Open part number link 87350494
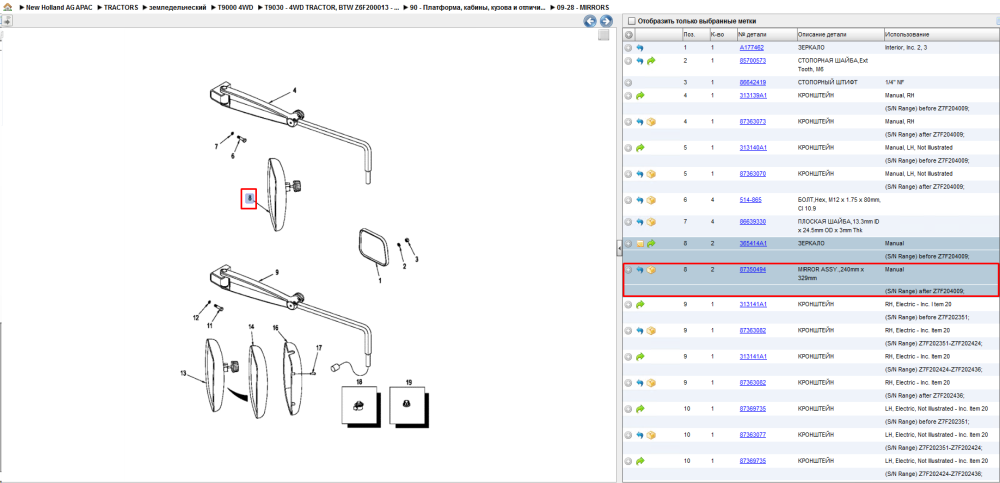The height and width of the screenshot is (483, 1000). click(753, 270)
